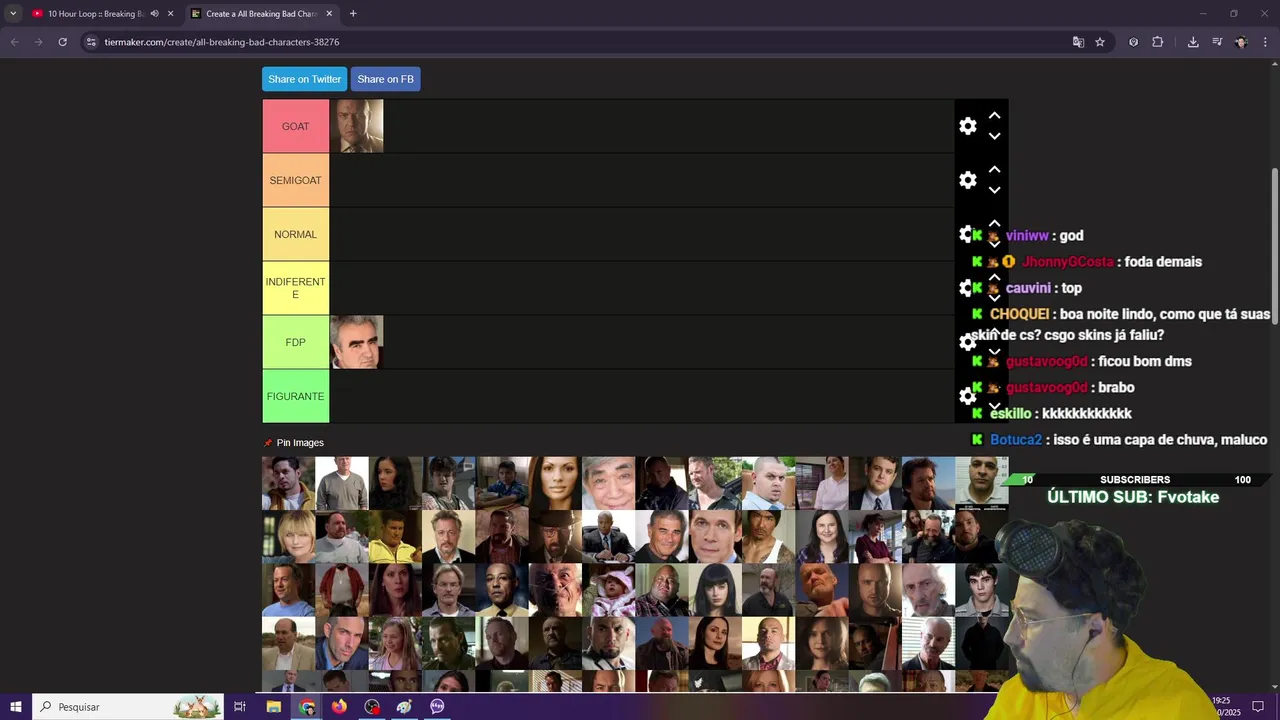This screenshot has width=1280, height=720.
Task: Open browser Downloads
Action: point(1193,42)
